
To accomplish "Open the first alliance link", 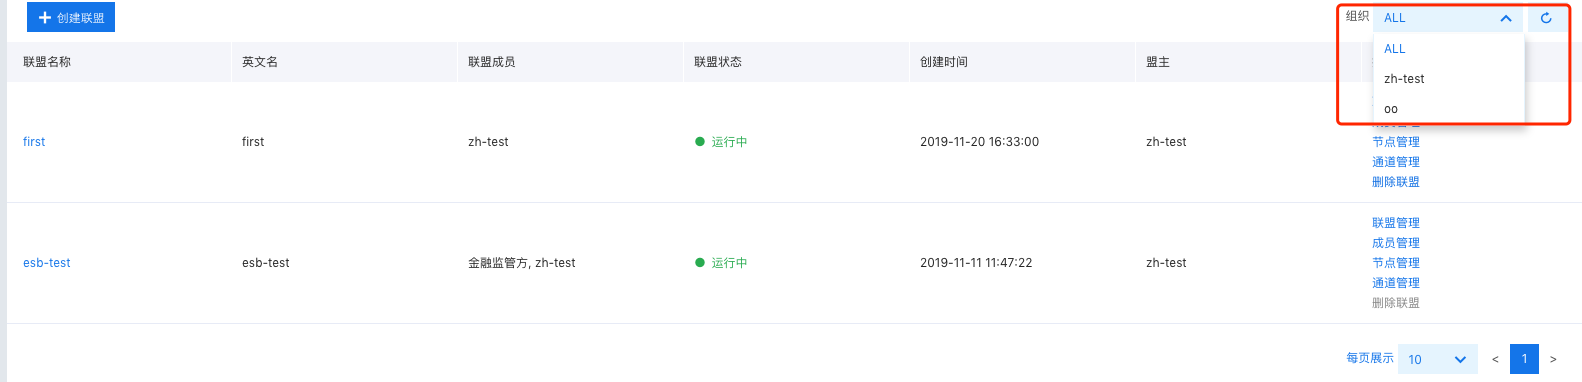I will point(34,142).
